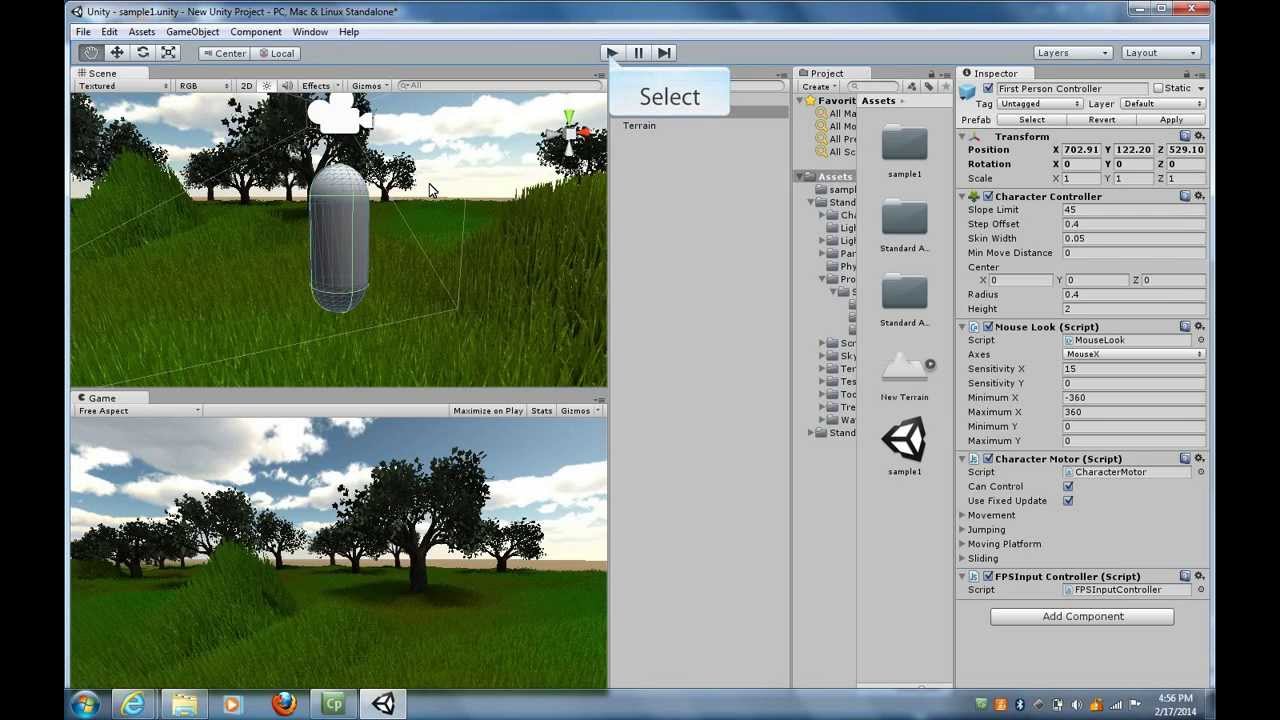1280x720 pixels.
Task: Toggle Character Motor script enabled checkbox
Action: [988, 458]
